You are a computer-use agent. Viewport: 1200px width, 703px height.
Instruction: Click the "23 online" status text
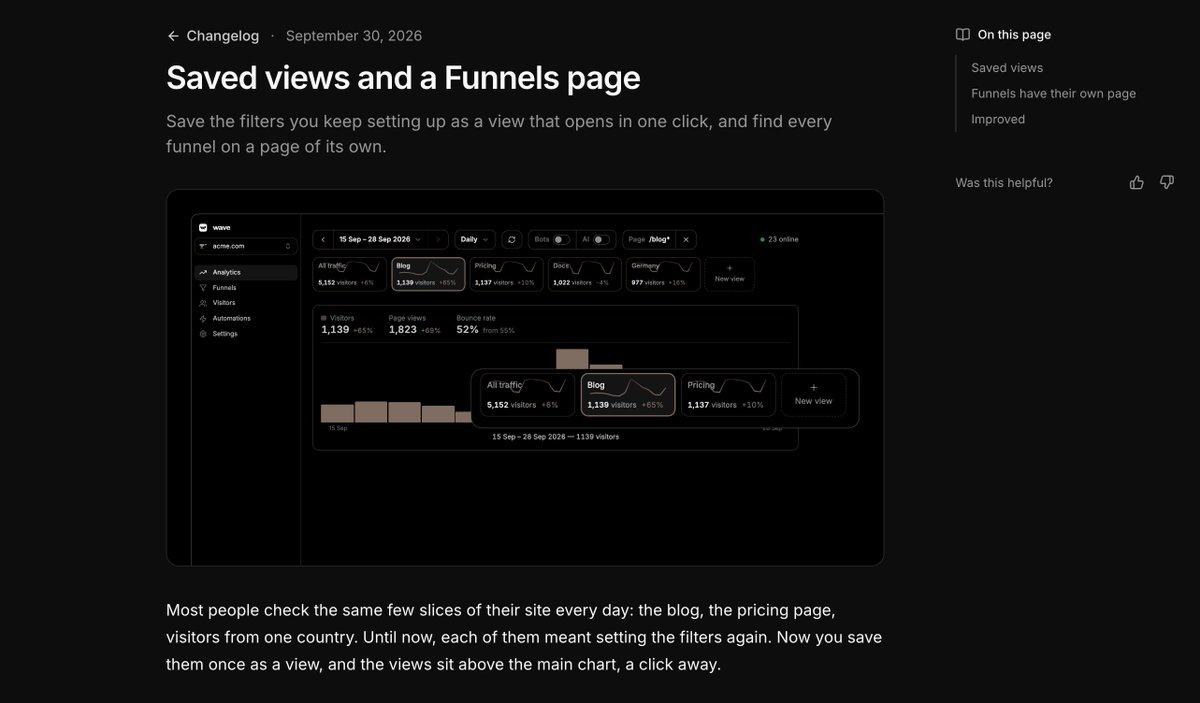(783, 239)
